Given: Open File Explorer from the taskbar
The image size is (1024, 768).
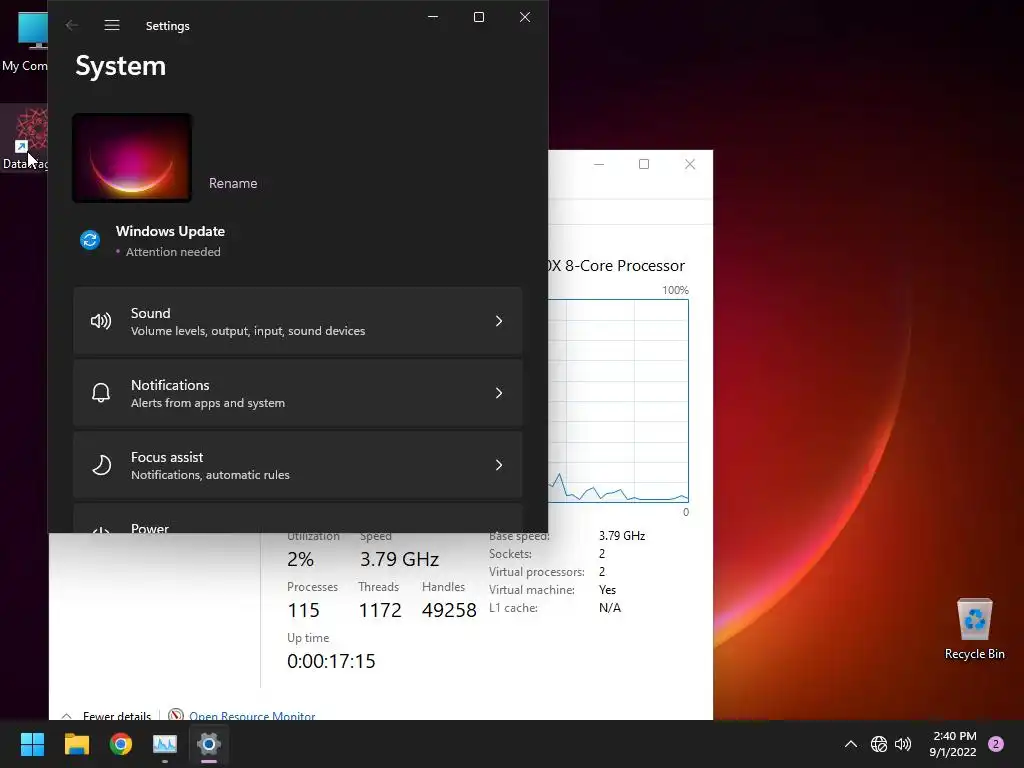Looking at the screenshot, I should coord(76,744).
